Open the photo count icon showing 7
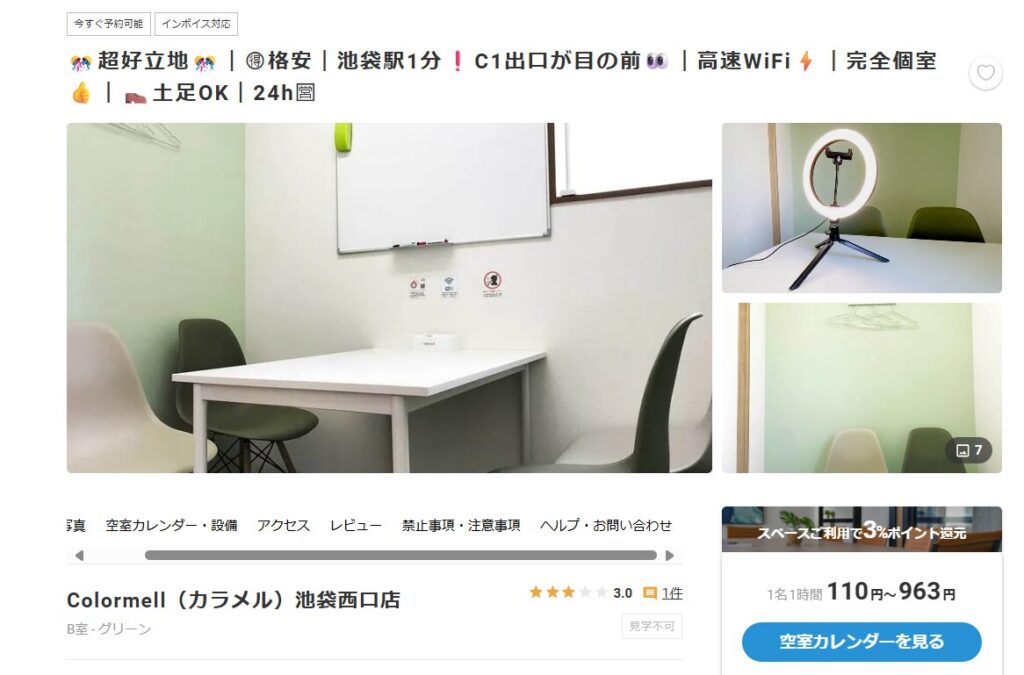Image resolution: width=1024 pixels, height=675 pixels. pyautogui.click(x=969, y=450)
